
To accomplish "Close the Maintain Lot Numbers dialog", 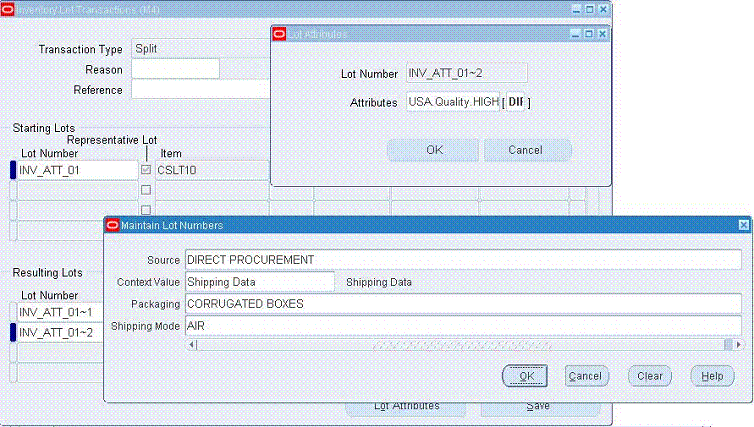I will click(743, 225).
